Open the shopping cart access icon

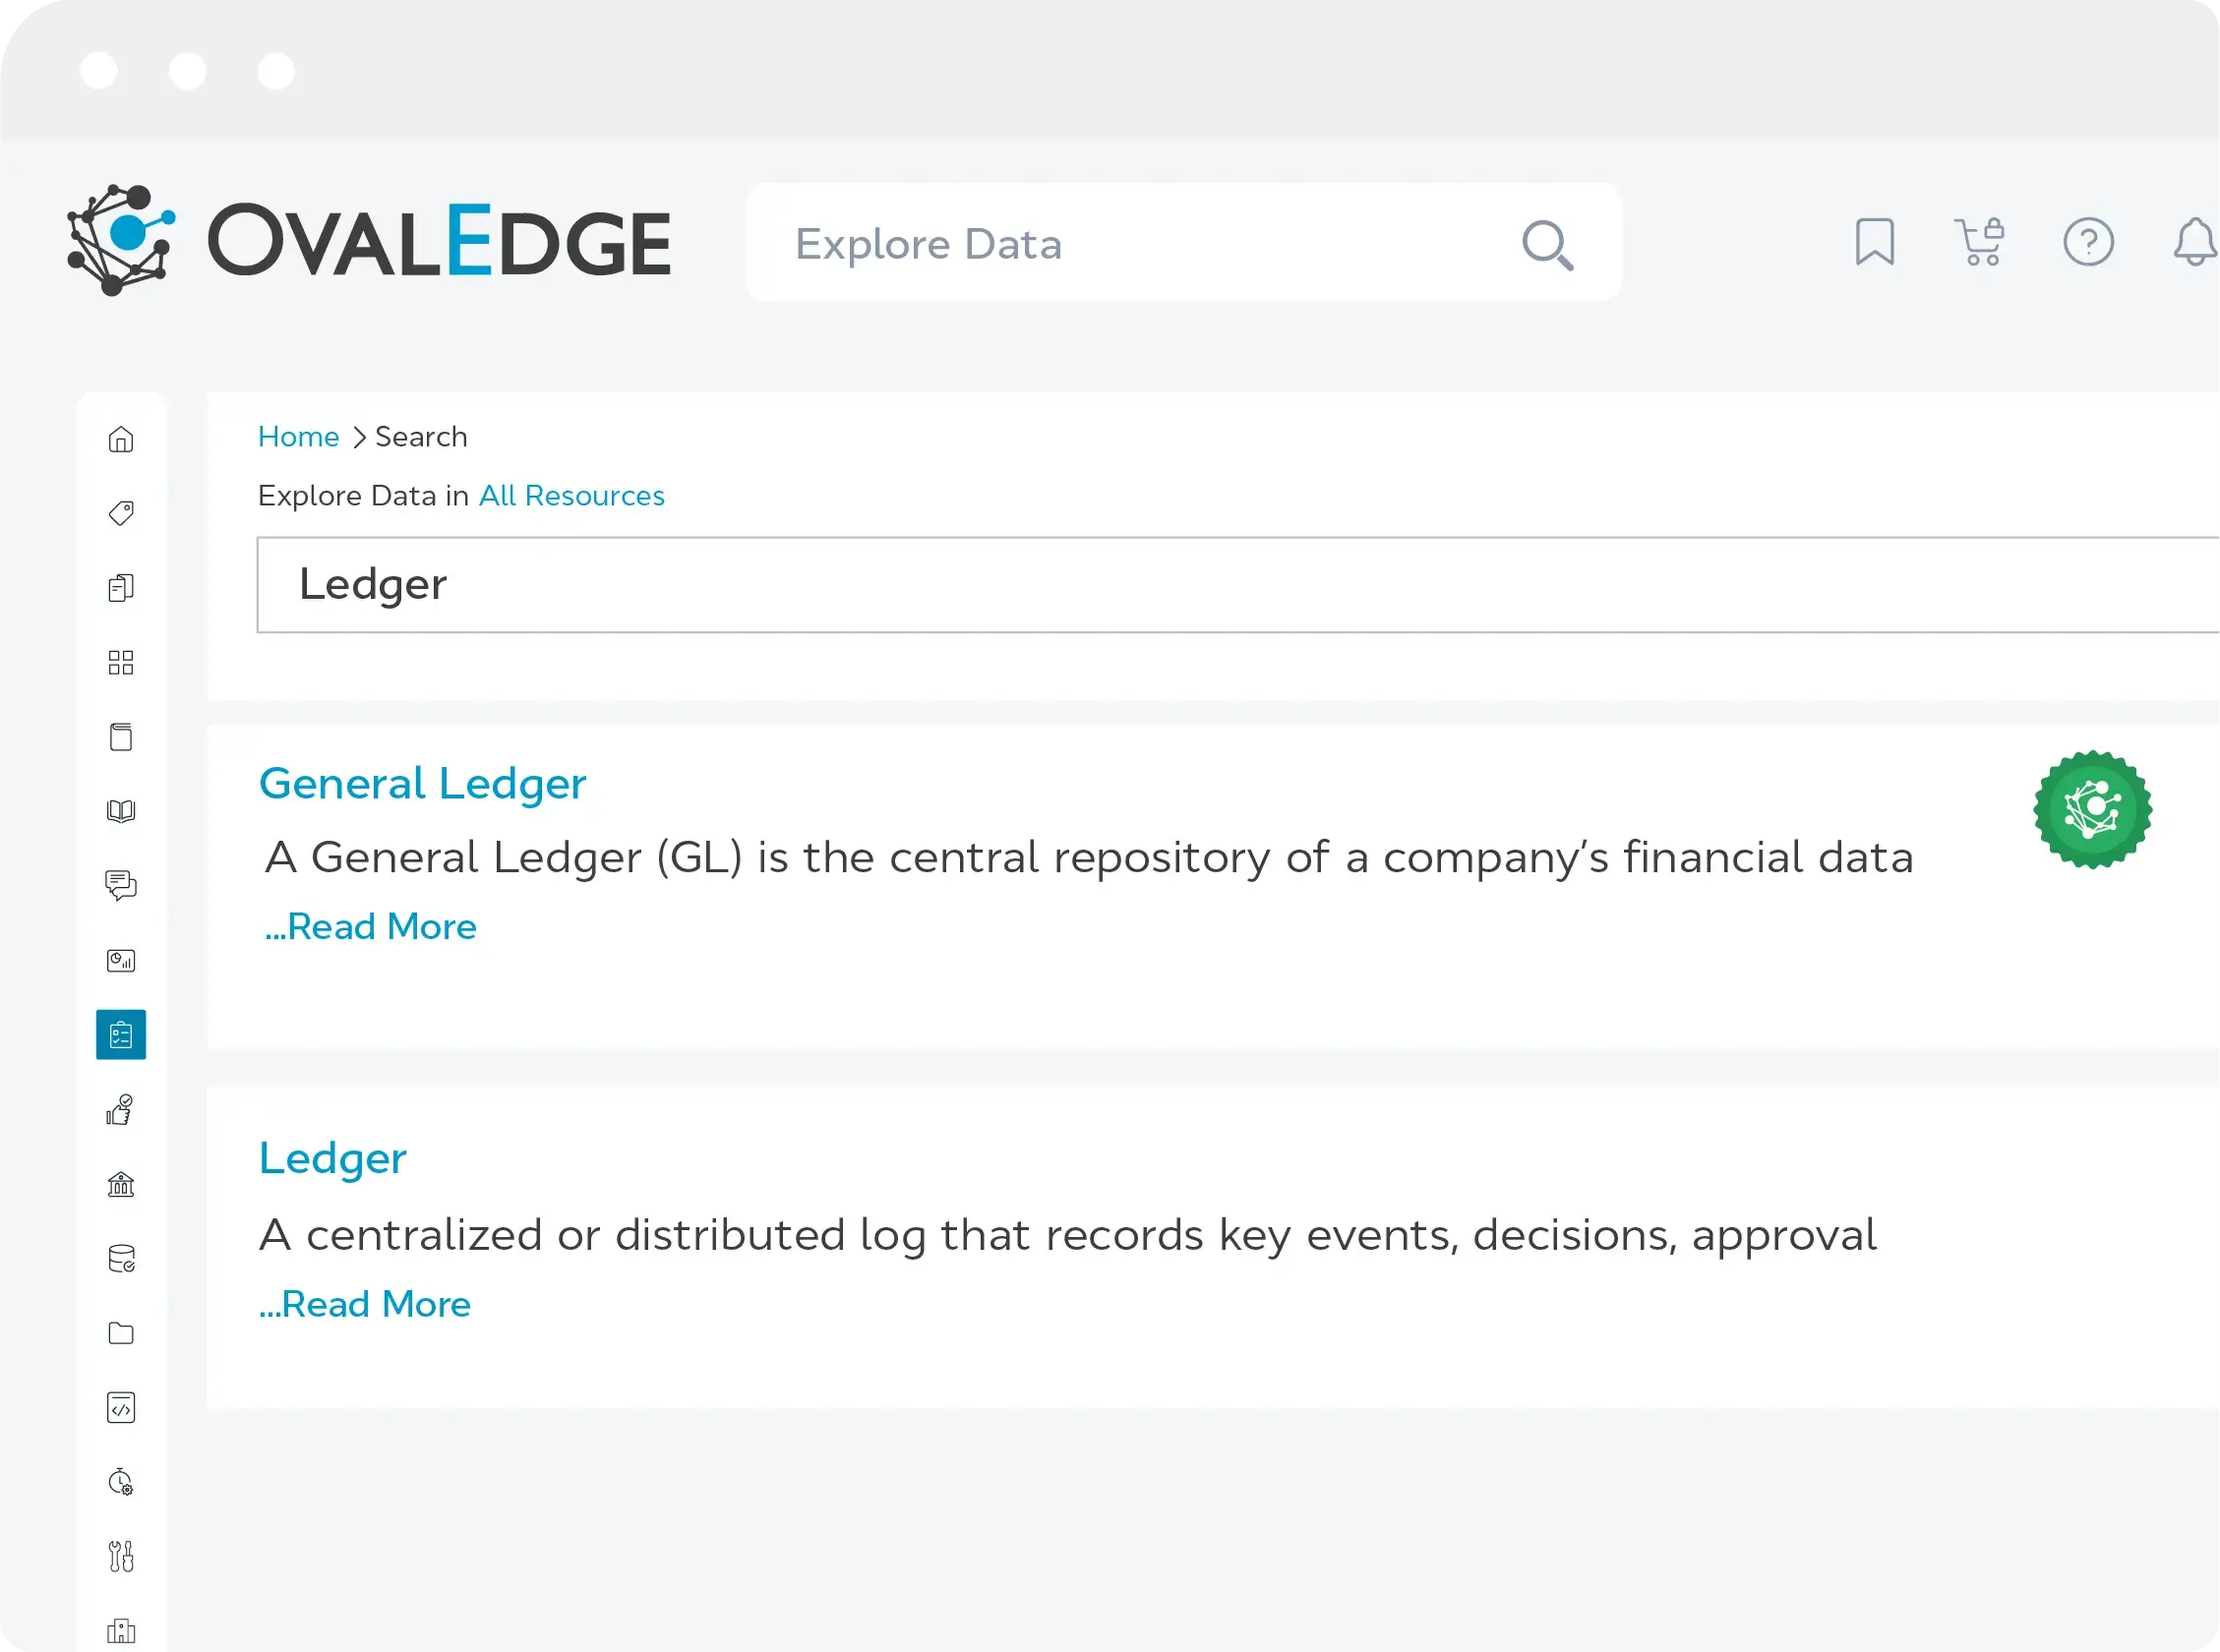(x=1980, y=242)
